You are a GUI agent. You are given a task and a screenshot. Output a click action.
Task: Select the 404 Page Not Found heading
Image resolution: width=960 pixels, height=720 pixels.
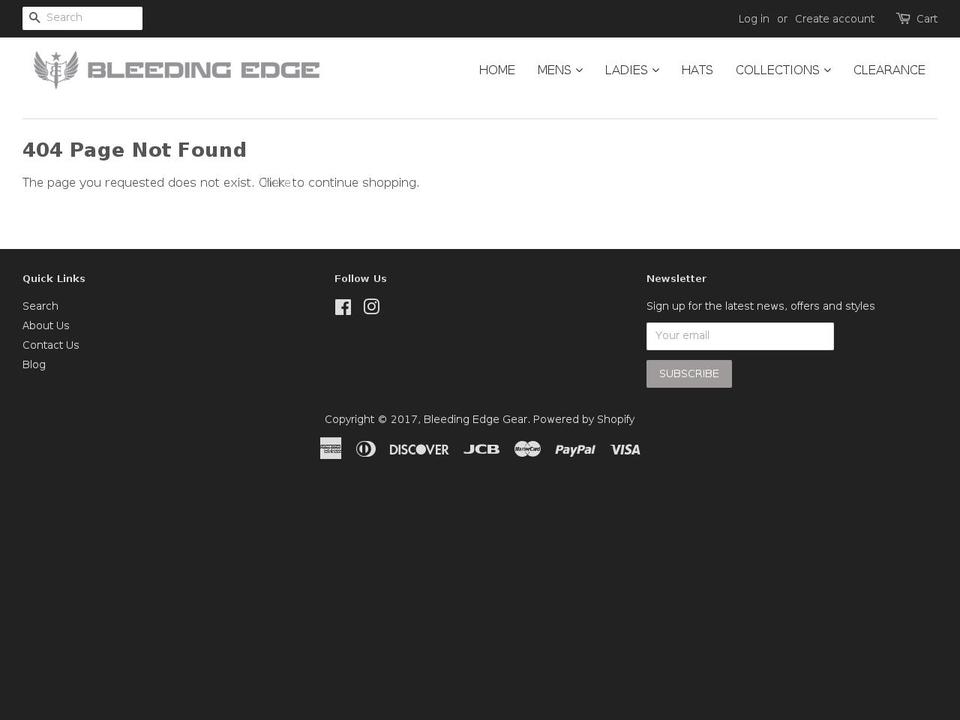134,149
